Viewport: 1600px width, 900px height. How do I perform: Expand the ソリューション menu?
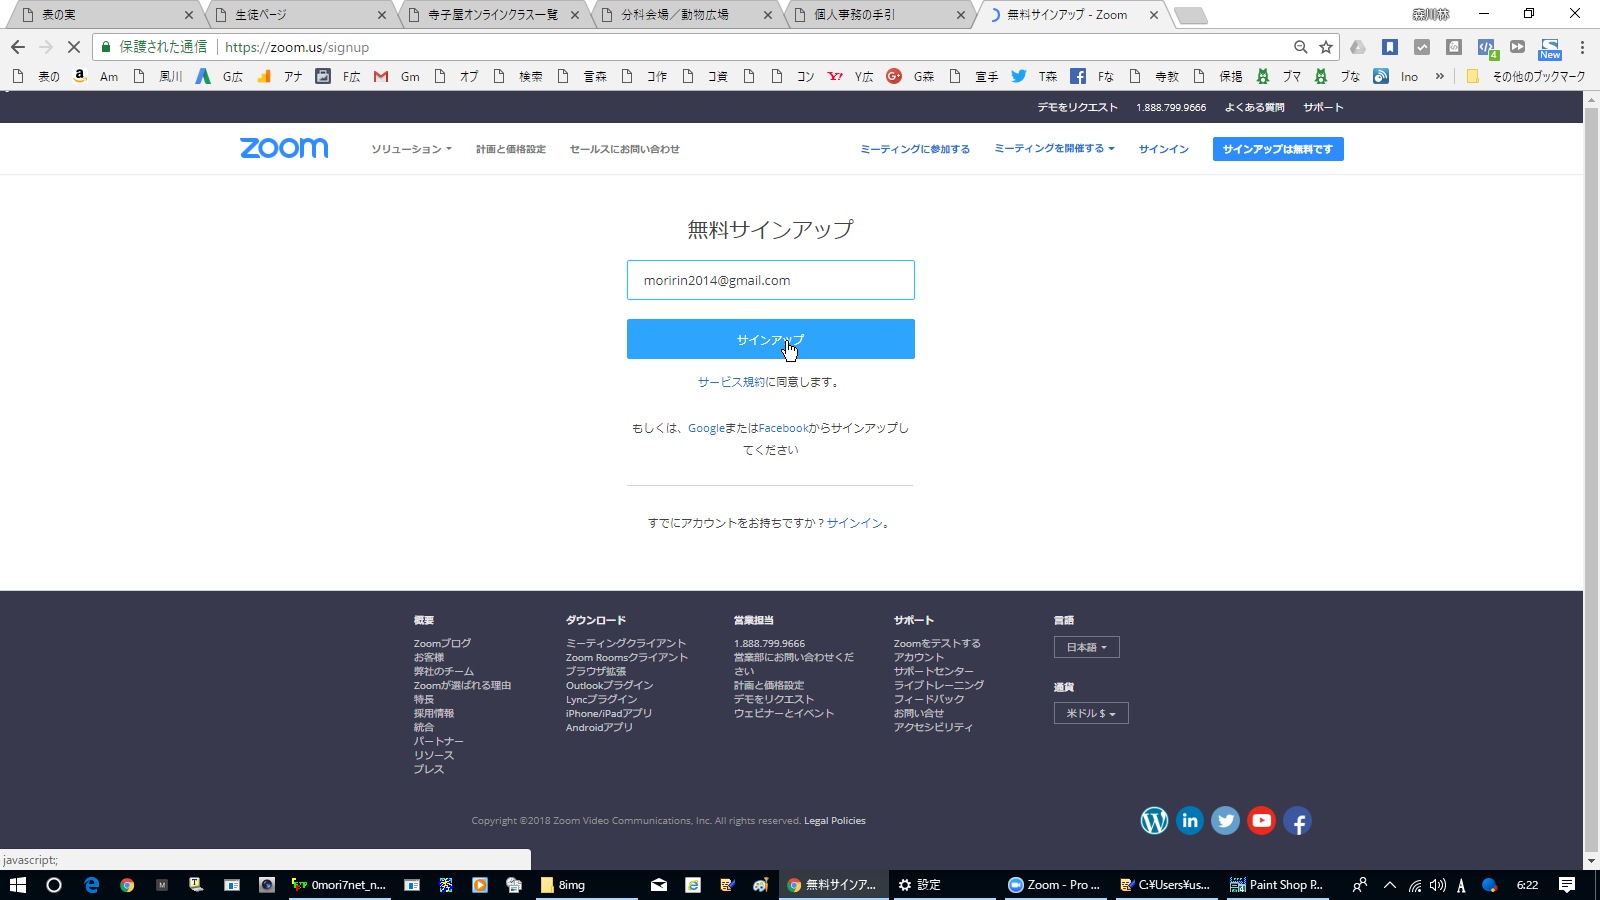coord(411,149)
